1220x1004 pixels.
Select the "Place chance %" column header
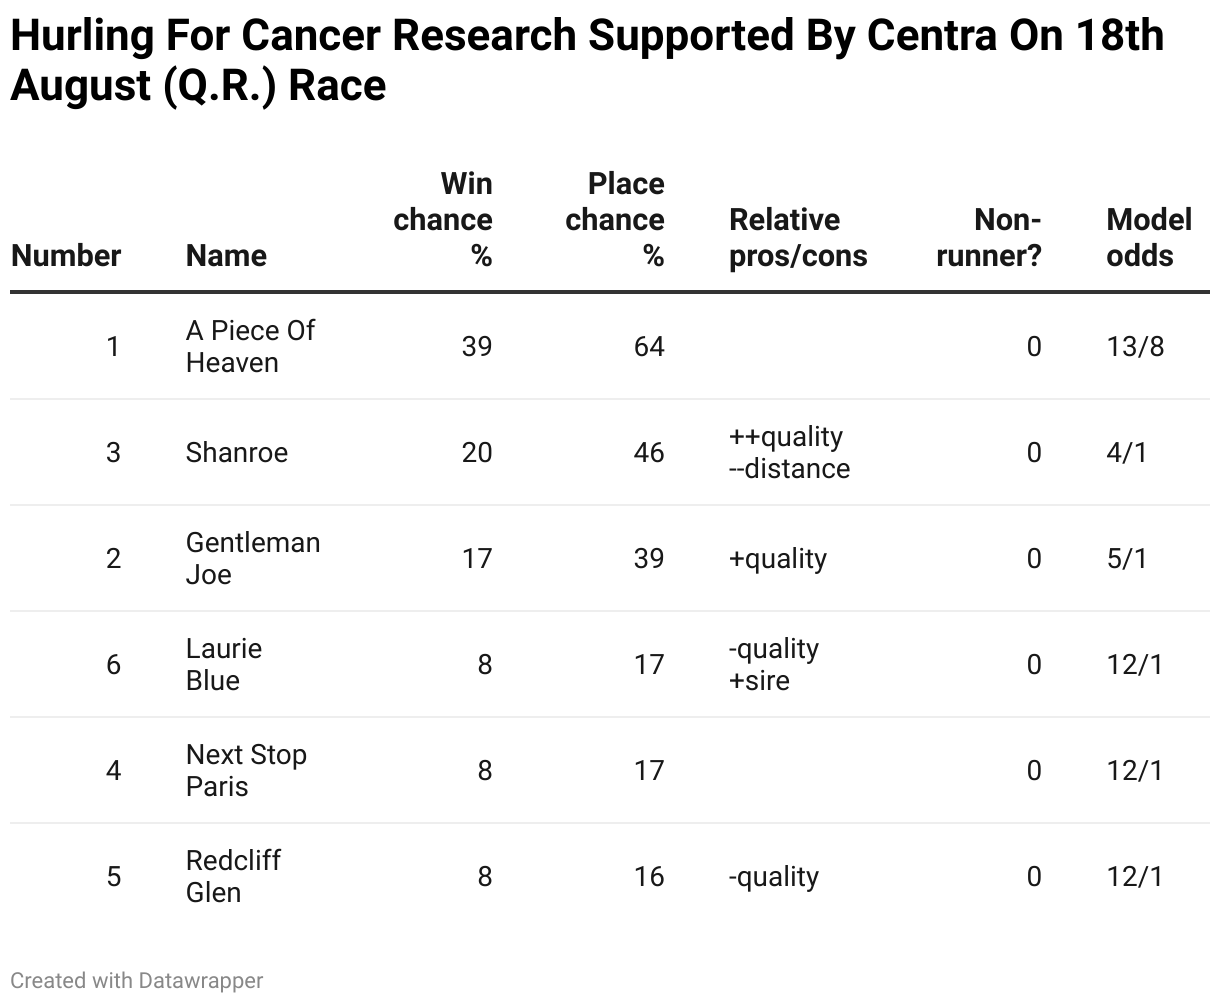coord(615,220)
